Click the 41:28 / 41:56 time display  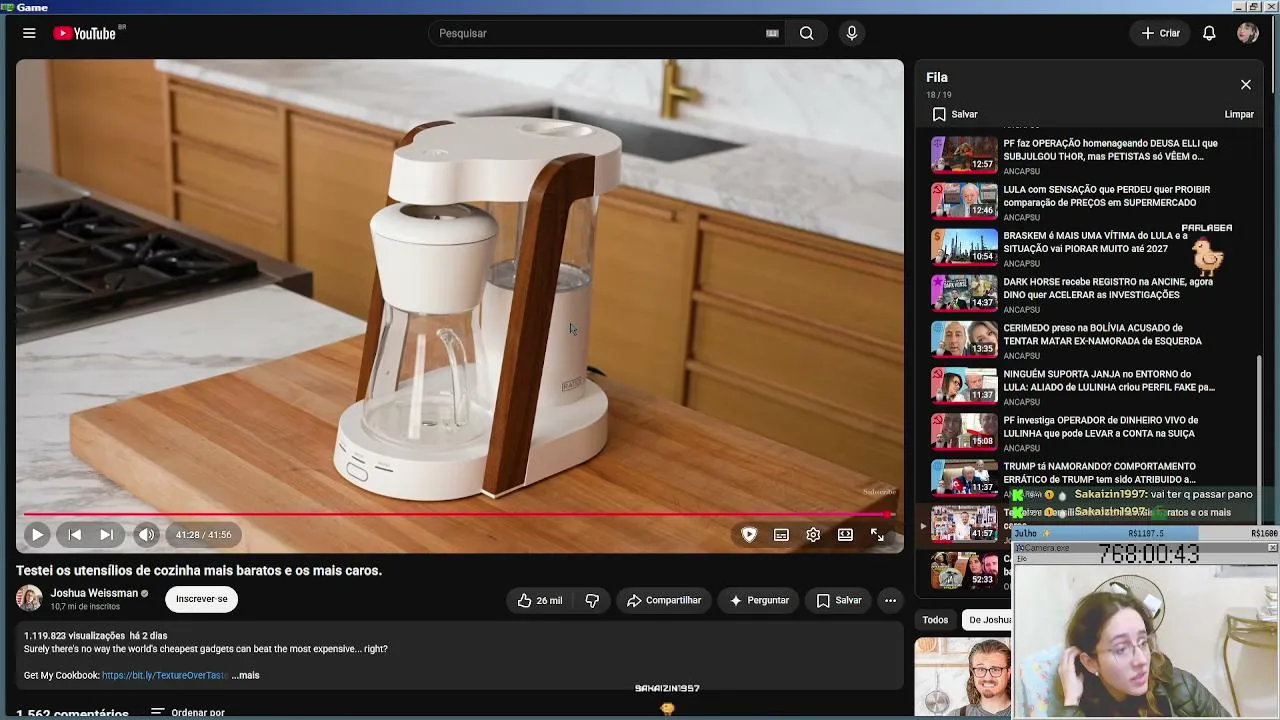pyautogui.click(x=203, y=535)
